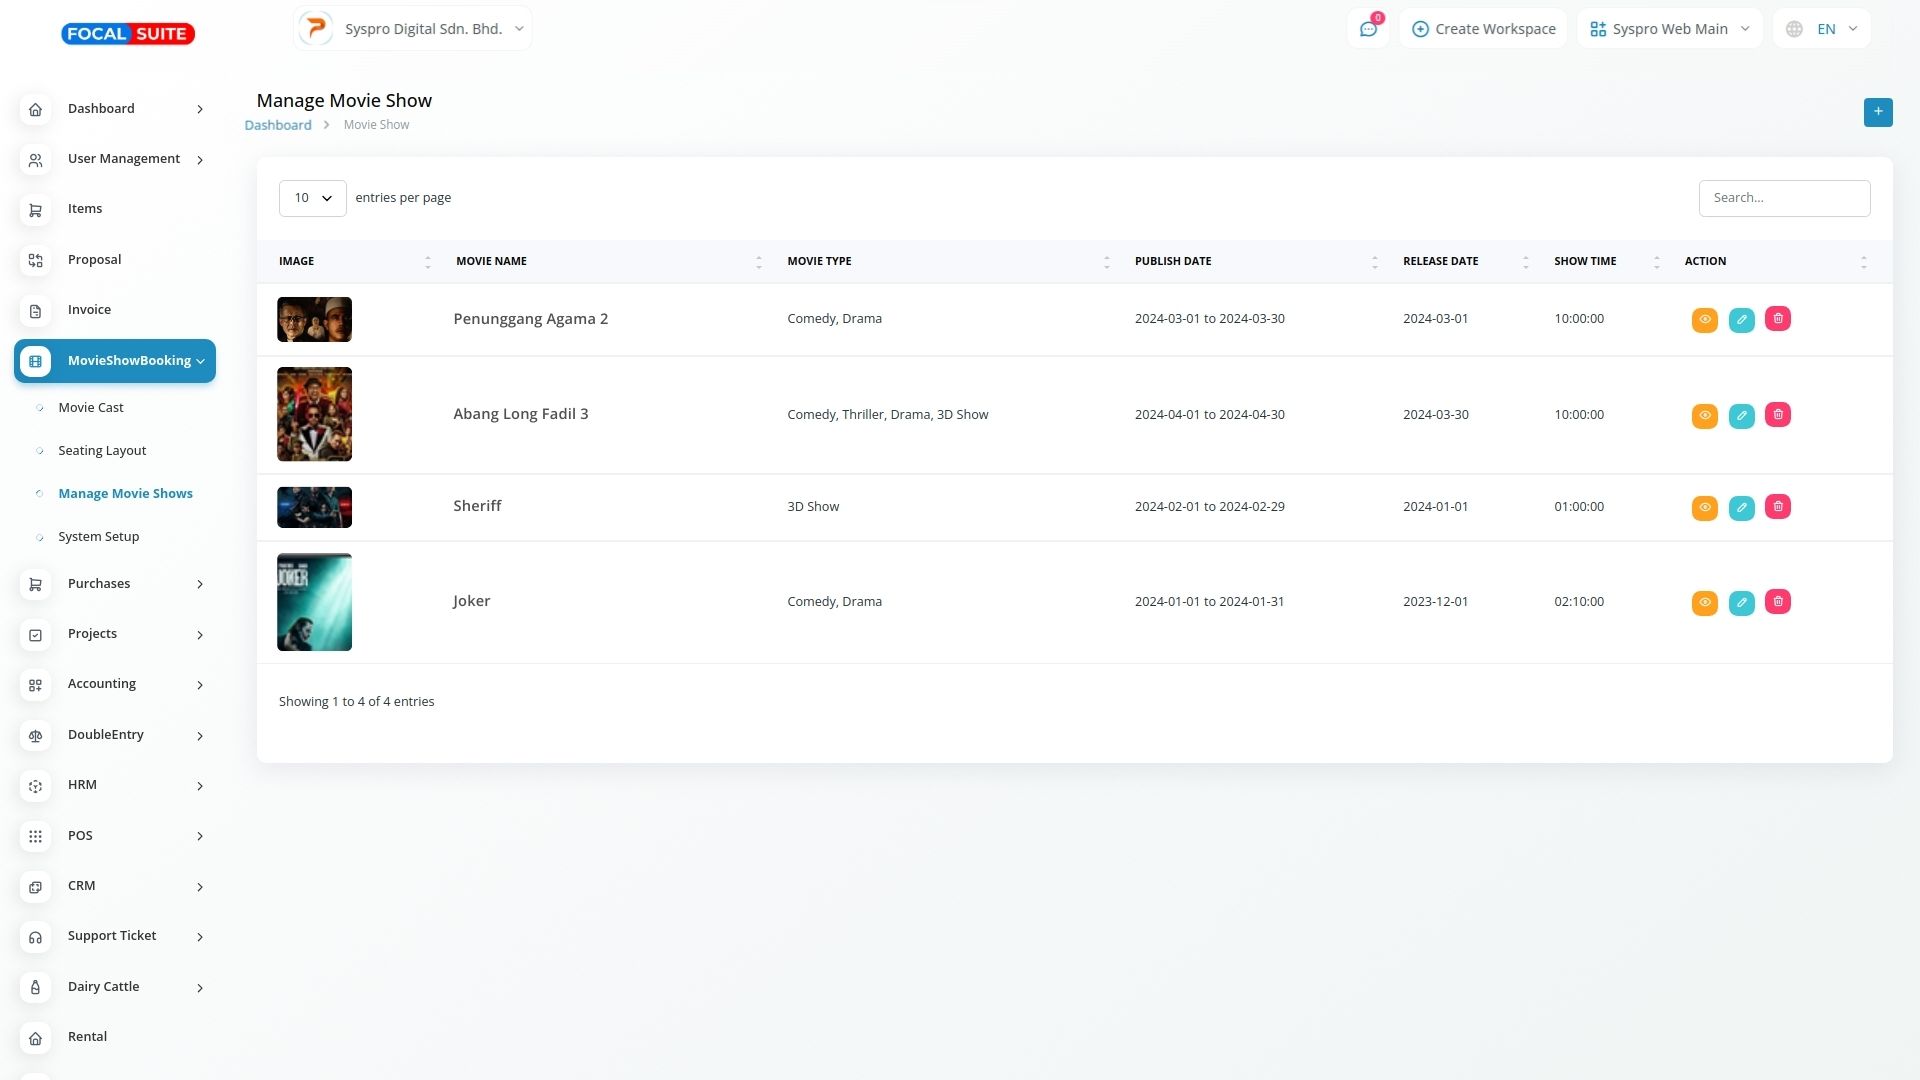Sort table by Movie Name column

(x=491, y=261)
